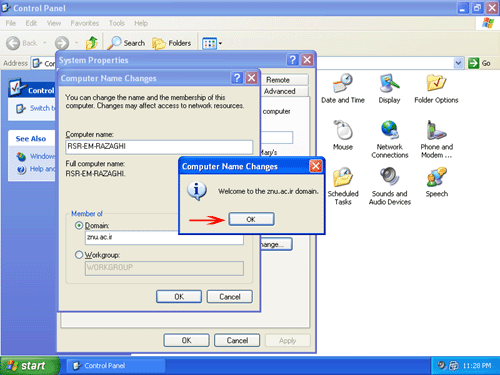Click the first system tray icon
The image size is (500, 375).
442,366
